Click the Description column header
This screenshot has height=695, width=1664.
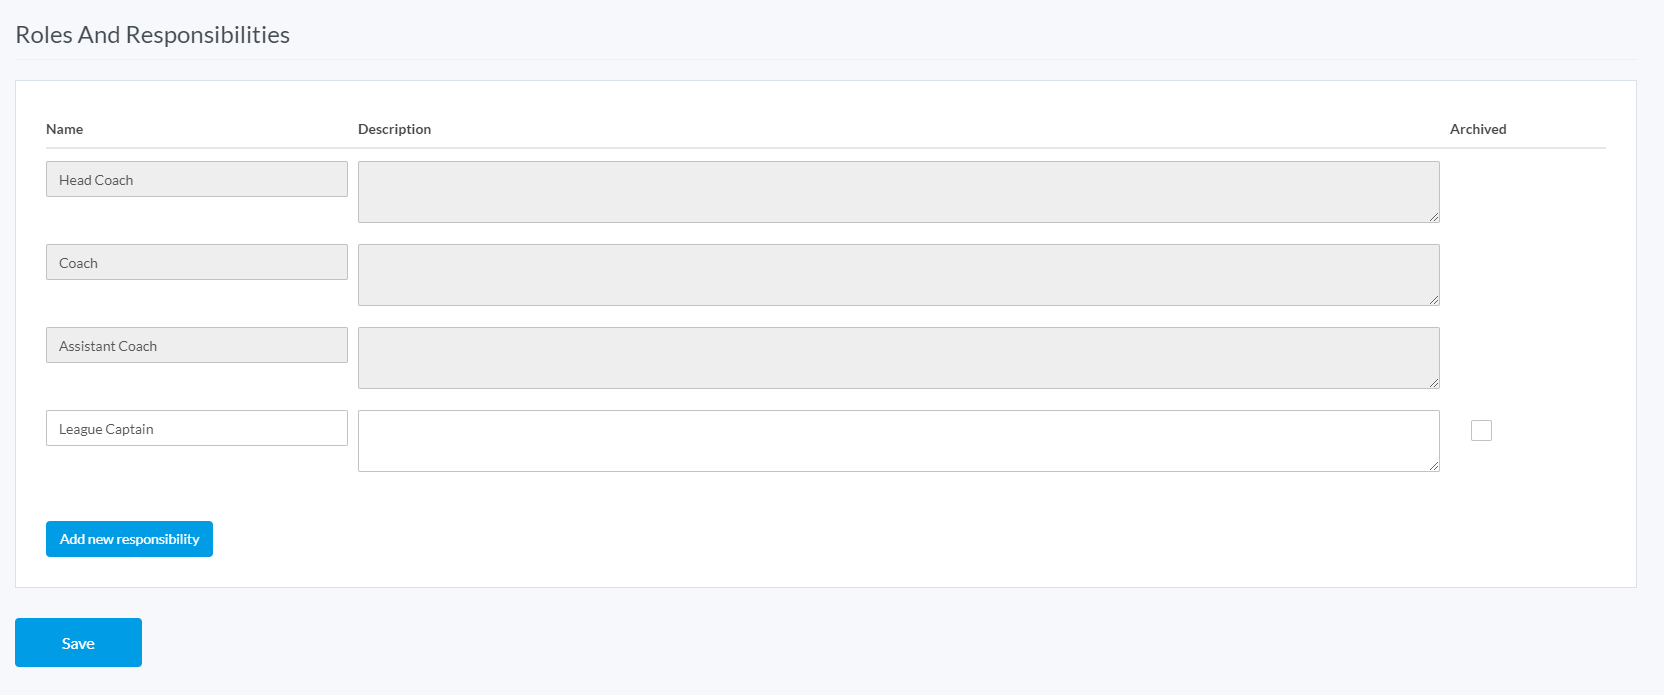(x=395, y=129)
